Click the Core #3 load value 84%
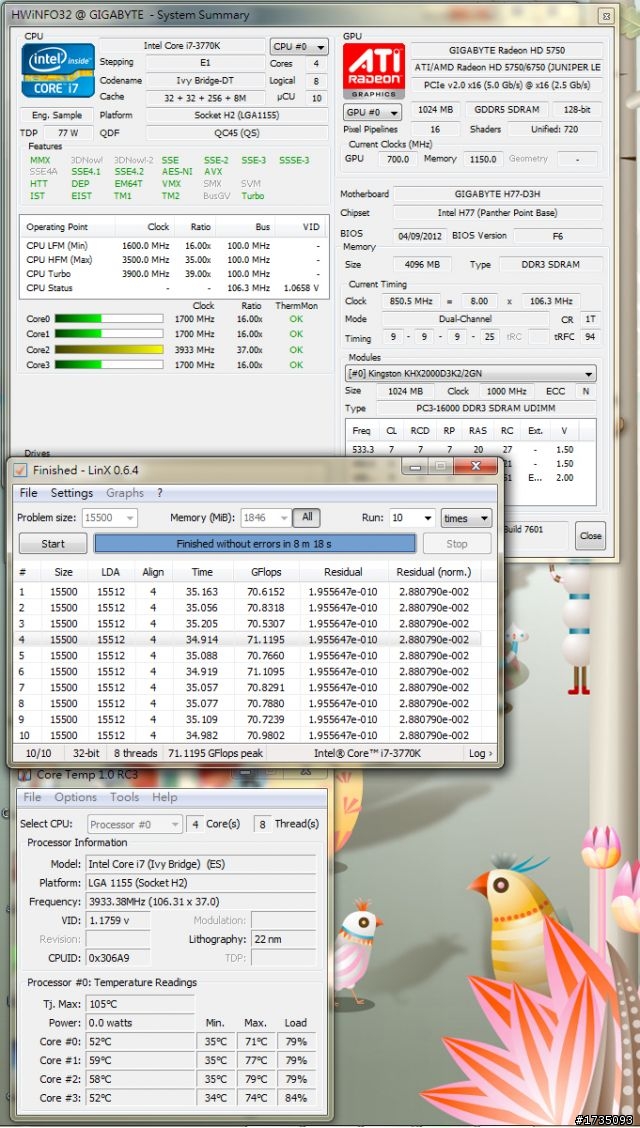The image size is (640, 1128). coord(296,1098)
